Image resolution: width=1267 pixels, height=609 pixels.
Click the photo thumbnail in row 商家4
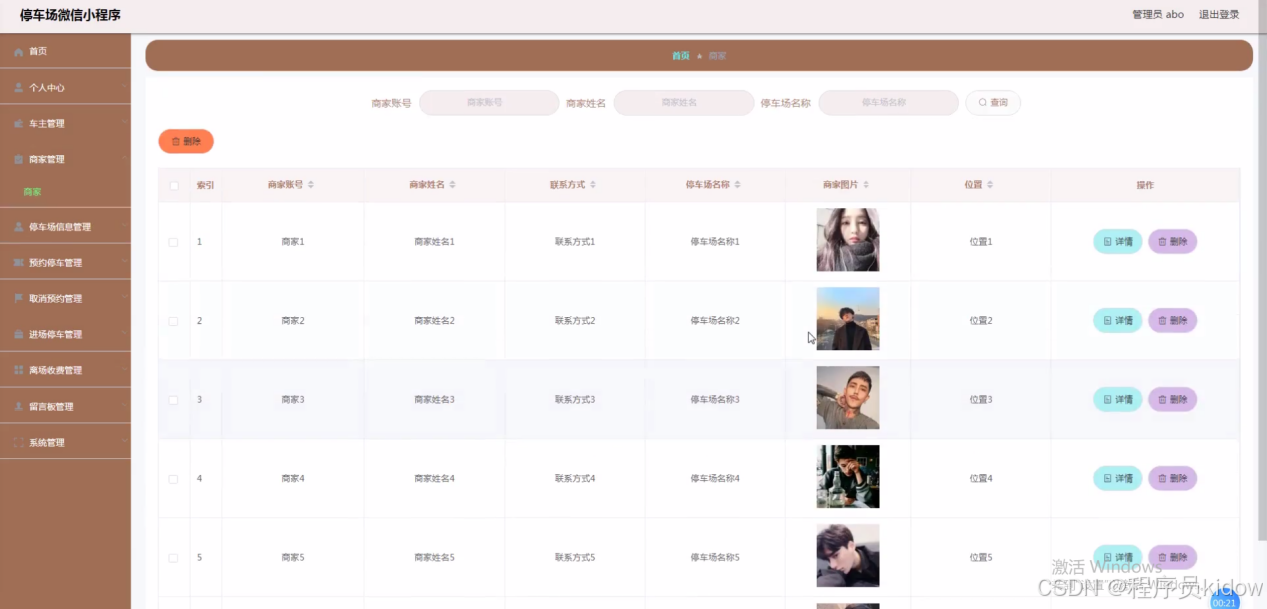pos(848,477)
